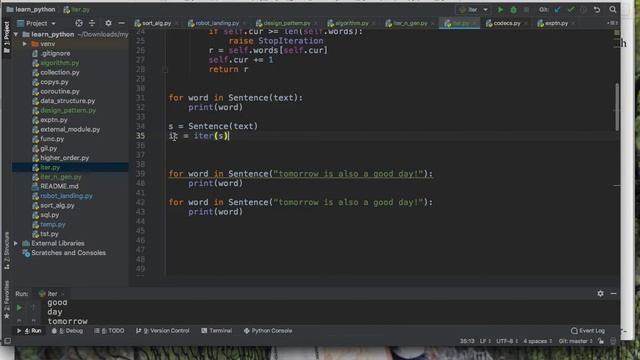Collapse the learn_python root folder
This screenshot has height=360, width=640.
point(16,34)
